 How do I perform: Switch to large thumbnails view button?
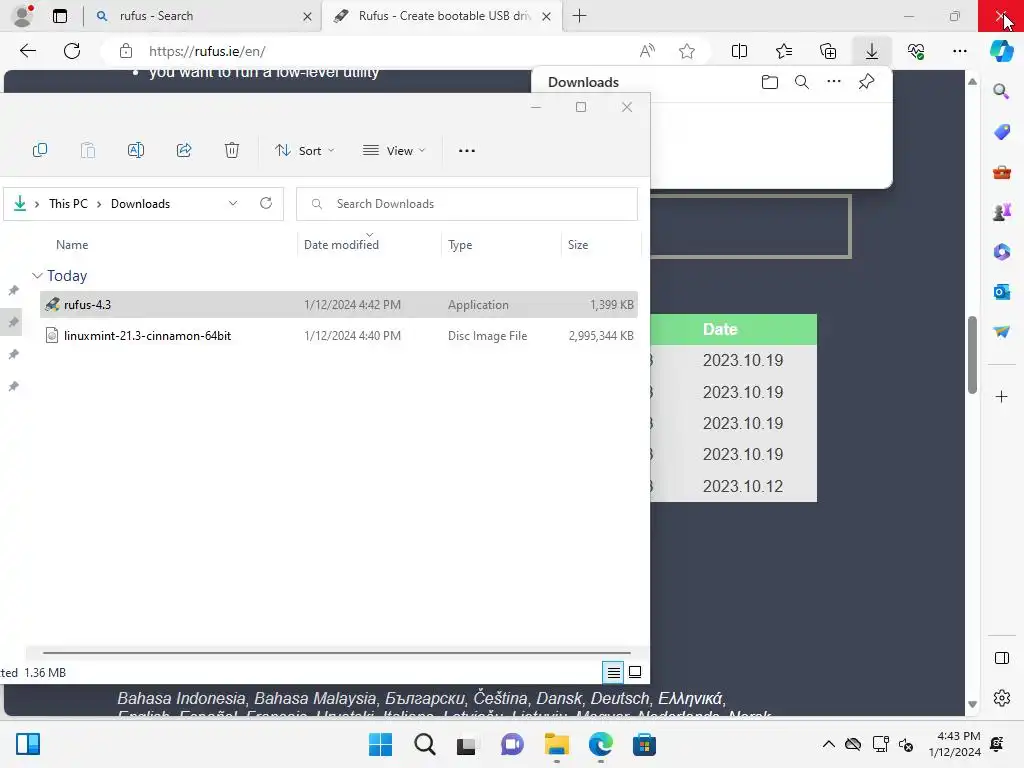point(635,672)
